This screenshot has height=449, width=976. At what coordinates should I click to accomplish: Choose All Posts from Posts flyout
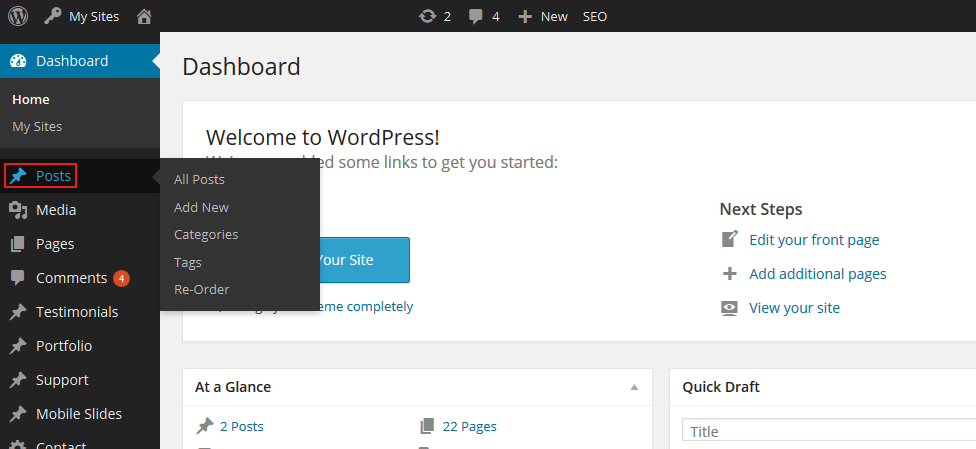199,179
